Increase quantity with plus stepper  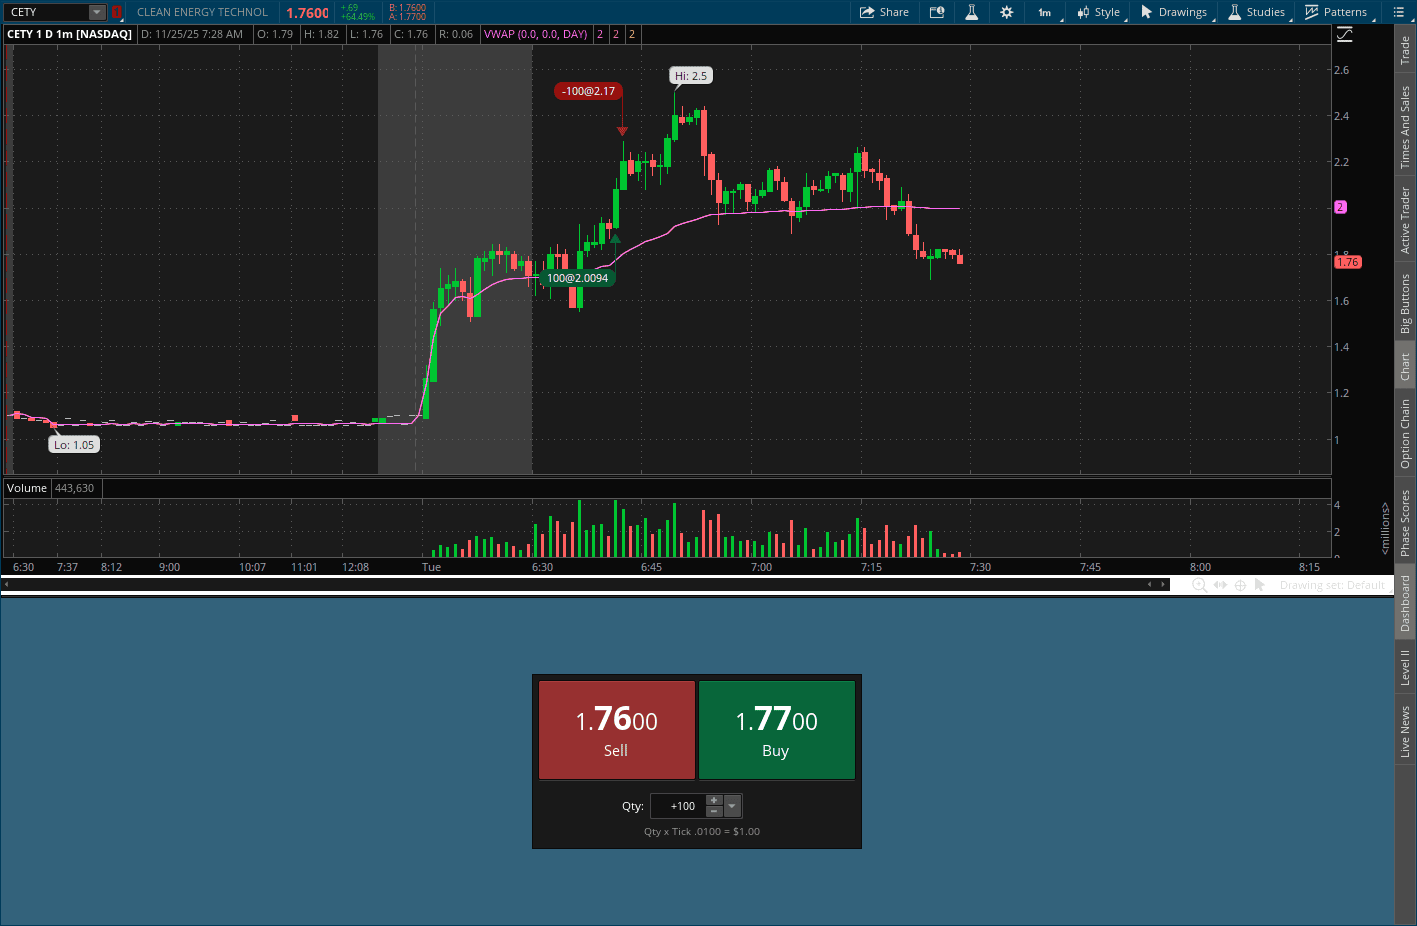(714, 800)
